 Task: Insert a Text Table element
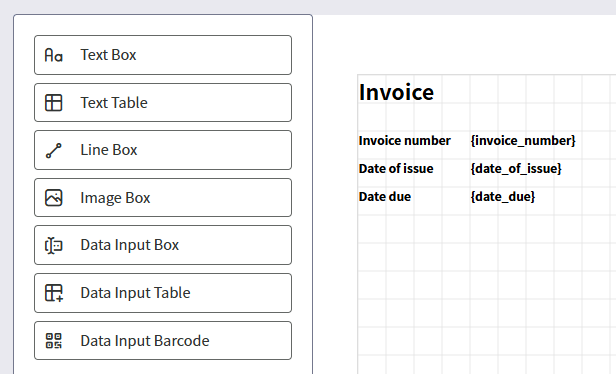tap(163, 103)
